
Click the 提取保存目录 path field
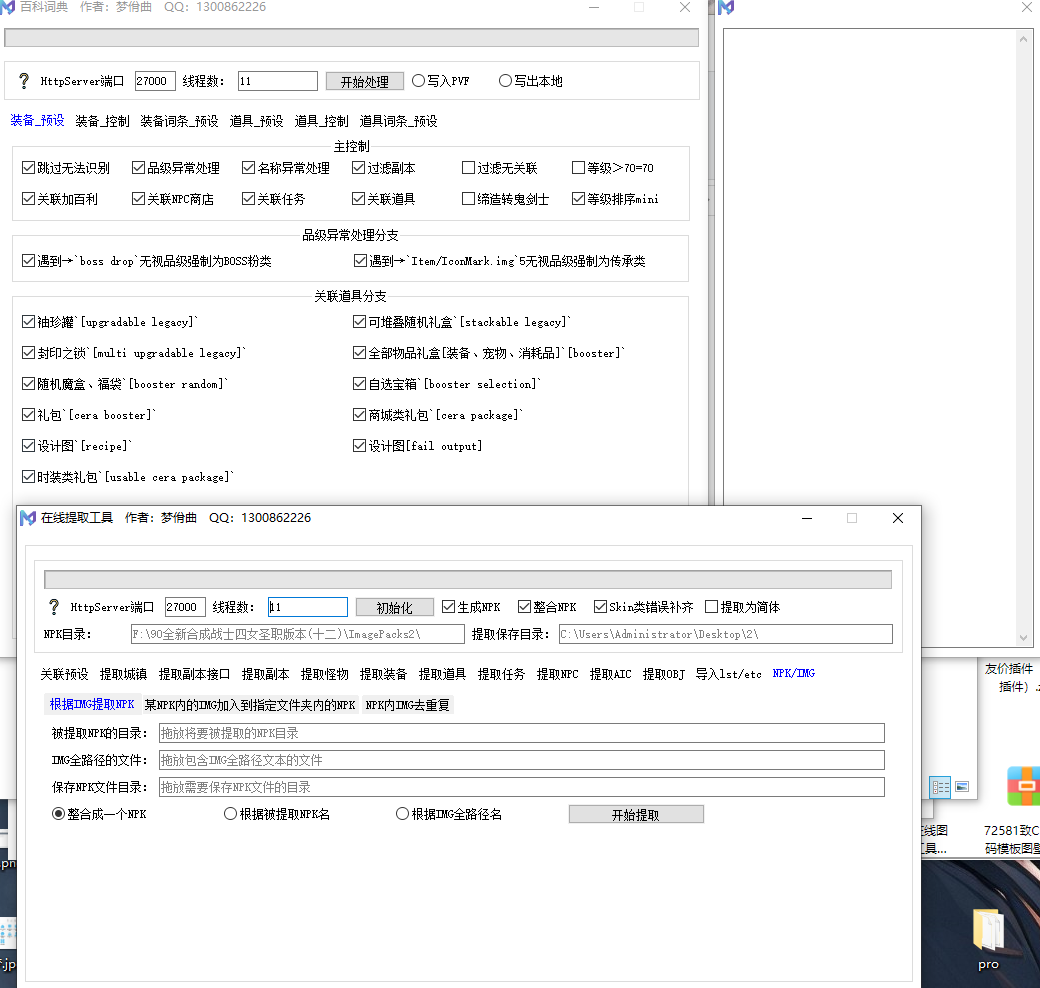point(726,634)
